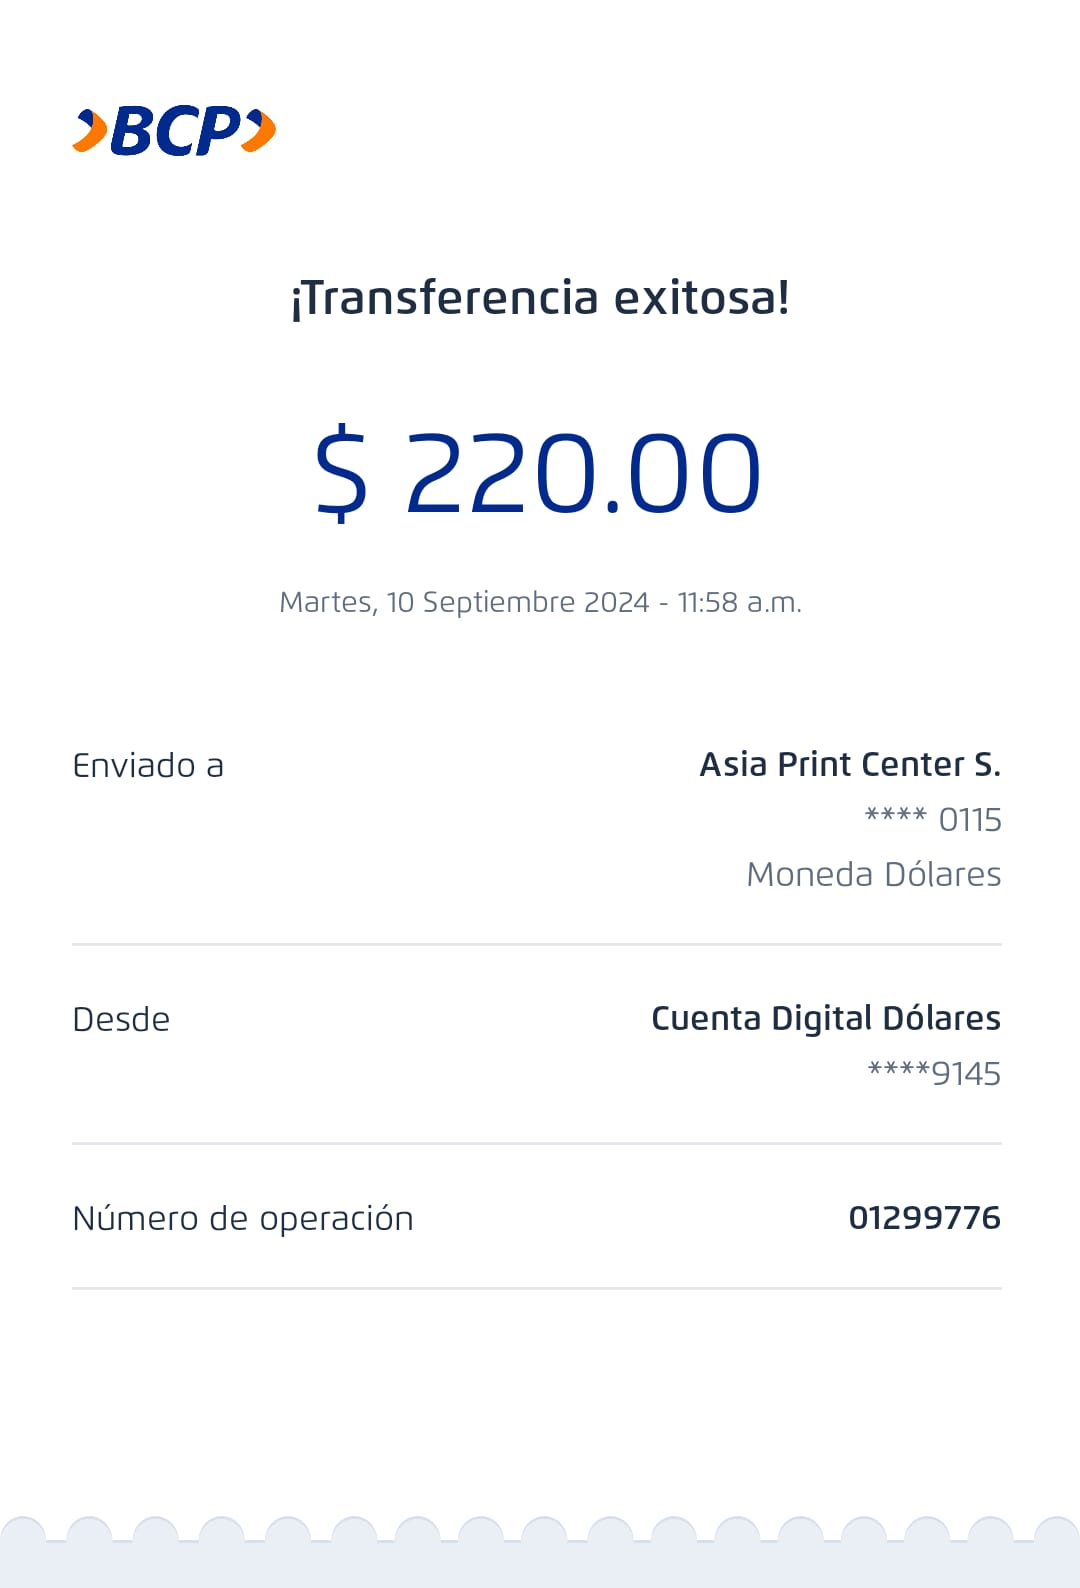Click the date Martes, 10 Septiembre 2024
Viewport: 1080px width, 1588px height.
pos(464,602)
